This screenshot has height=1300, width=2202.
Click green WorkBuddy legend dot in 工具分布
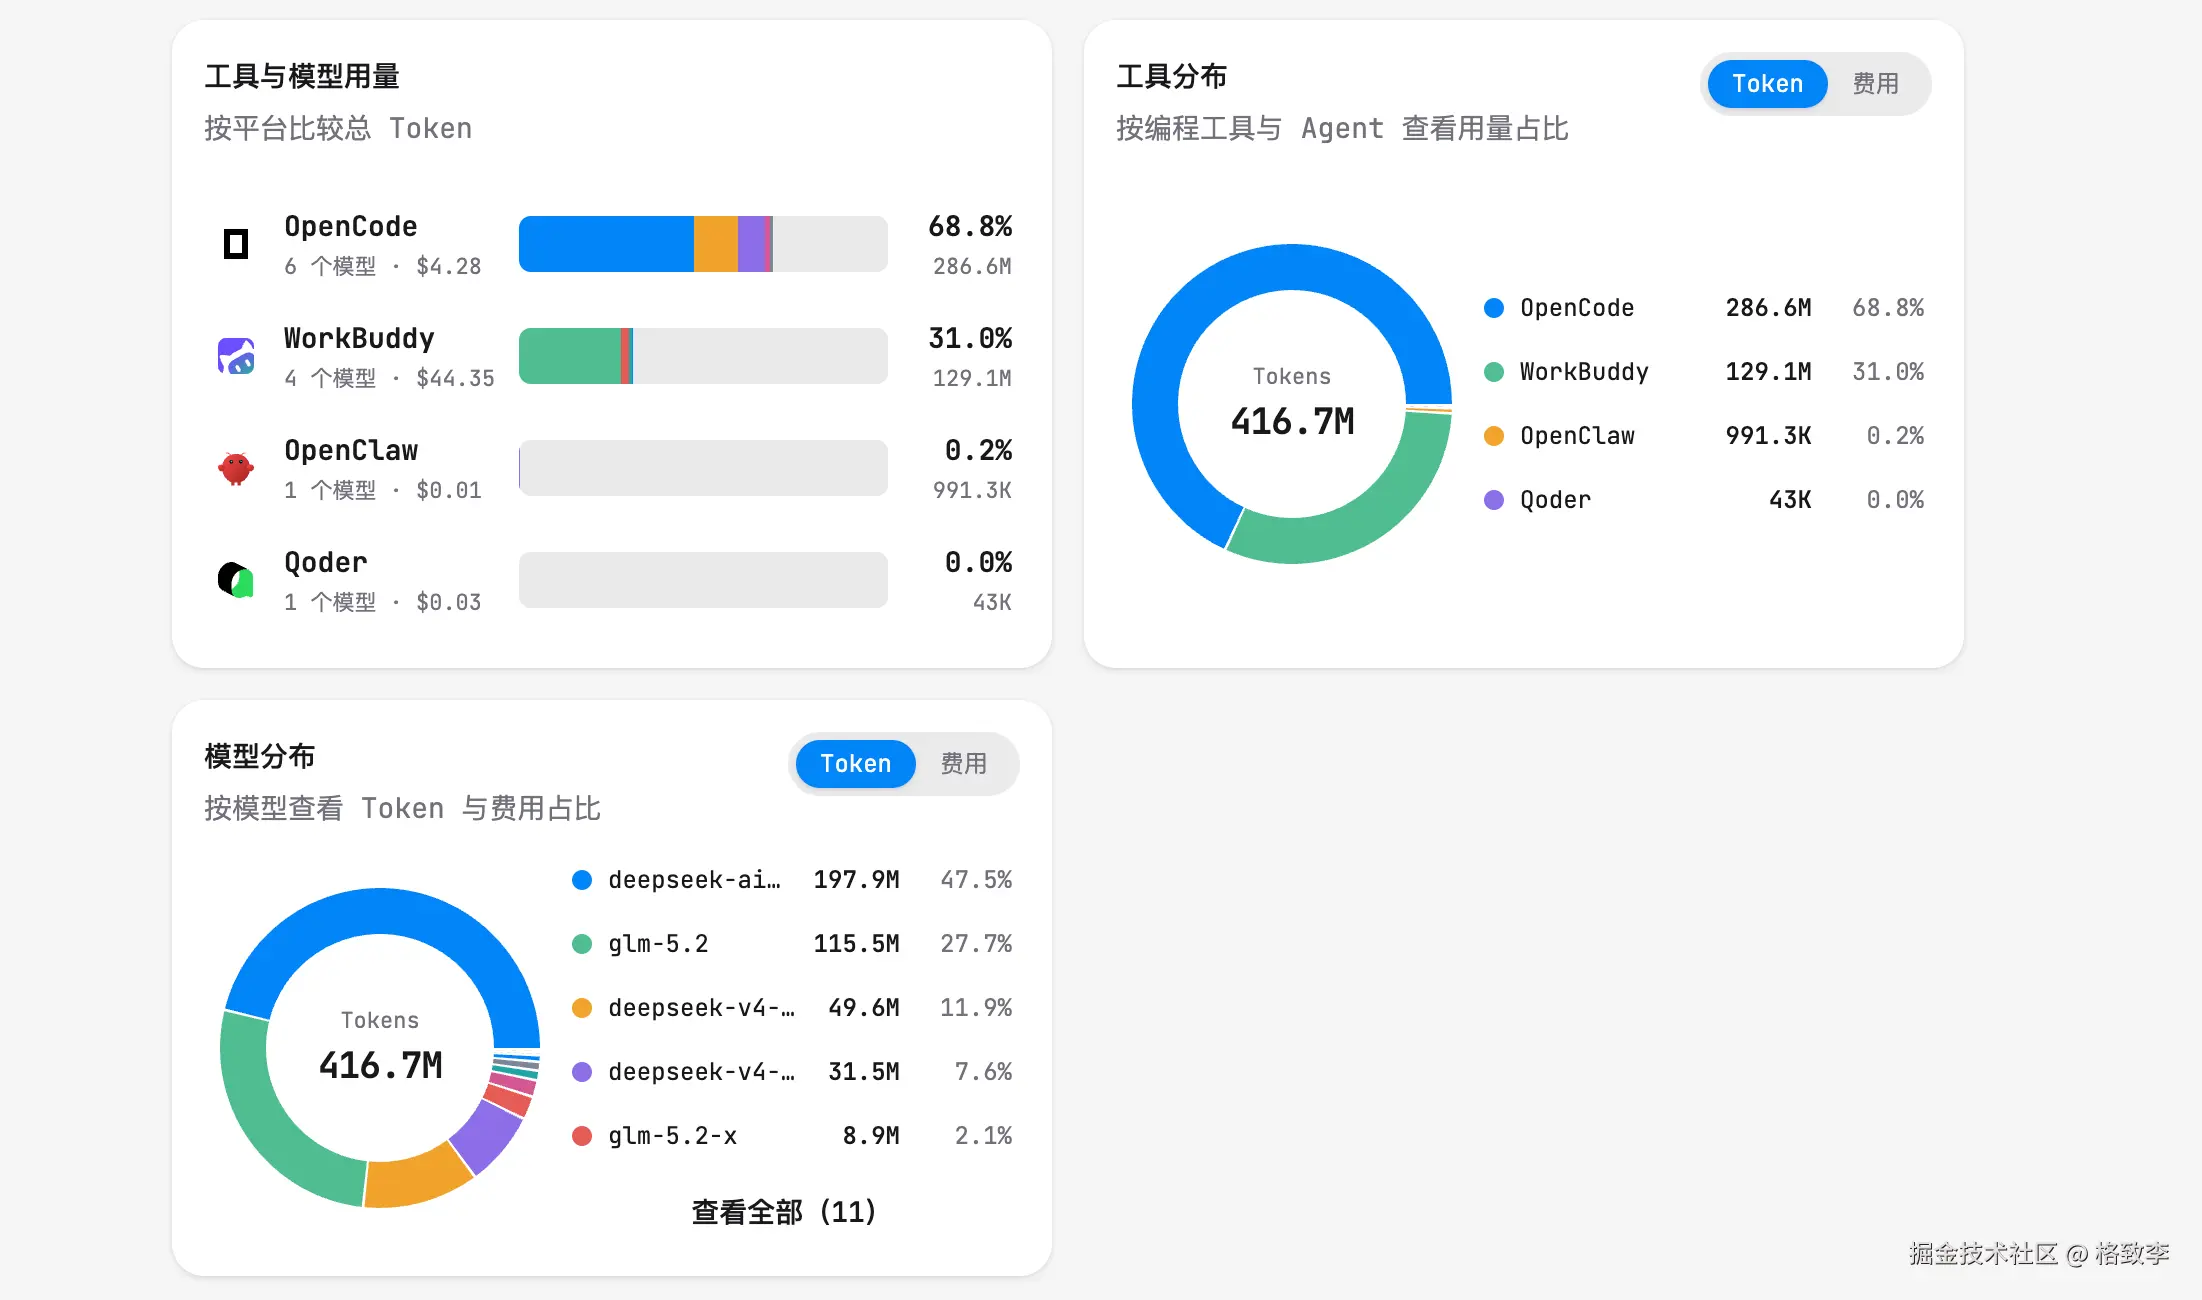pos(1494,372)
